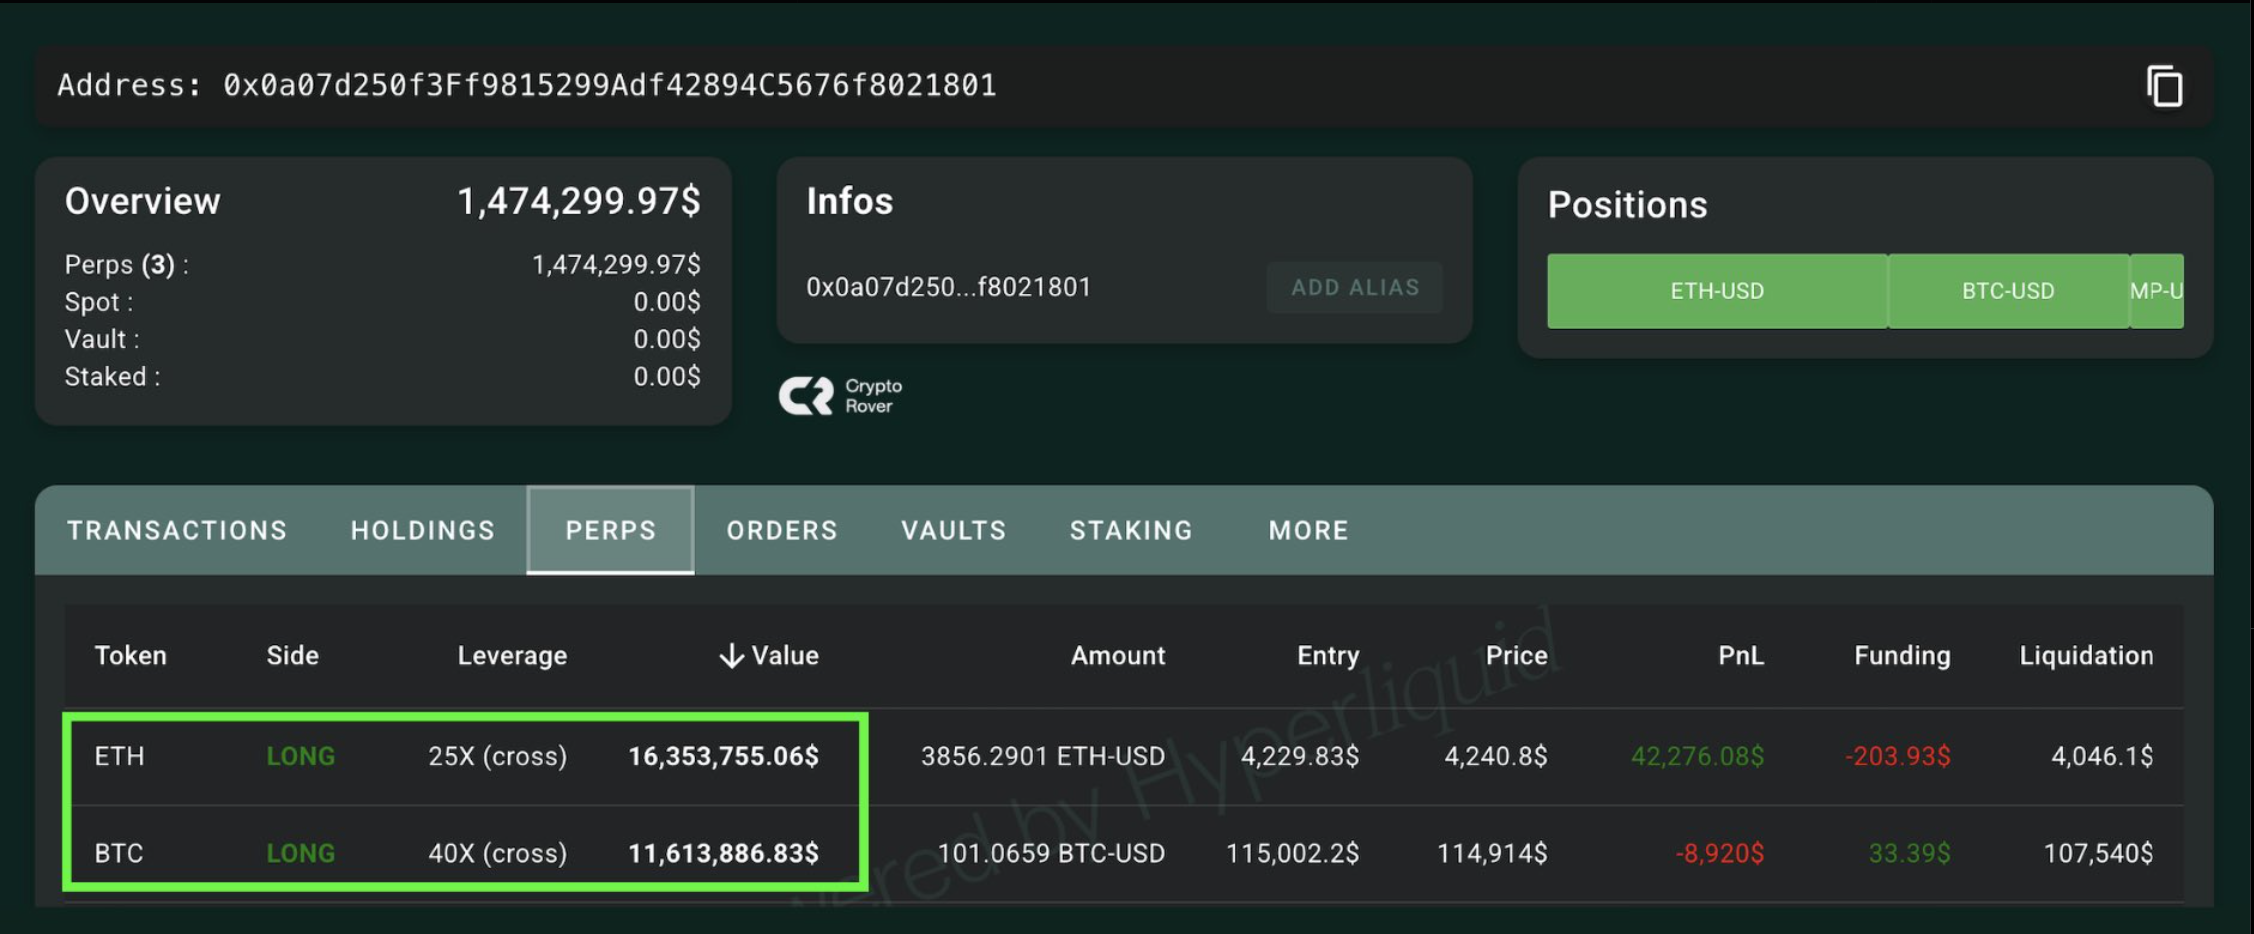The width and height of the screenshot is (2254, 934).
Task: Open the STAKING tab
Action: 1131,530
